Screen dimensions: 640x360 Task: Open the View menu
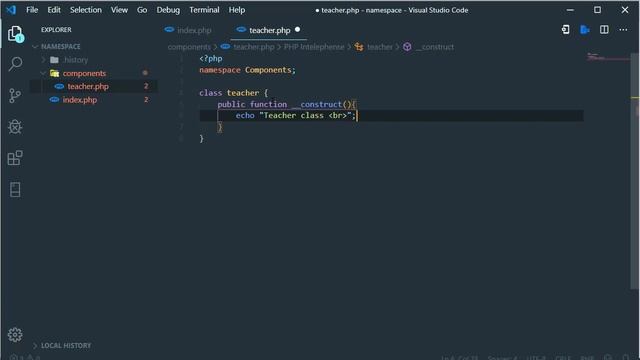point(119,10)
